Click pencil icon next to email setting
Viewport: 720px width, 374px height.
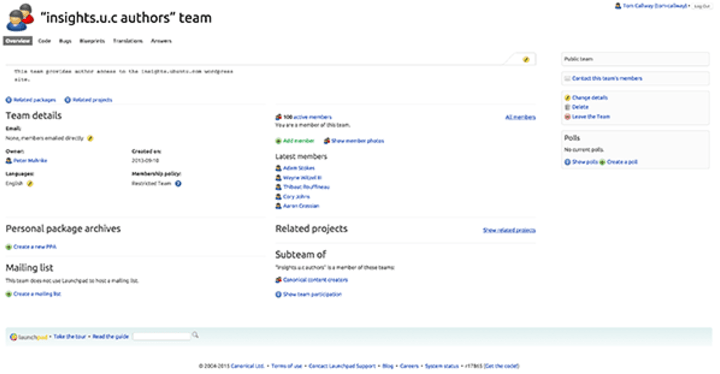pyautogui.click(x=90, y=138)
